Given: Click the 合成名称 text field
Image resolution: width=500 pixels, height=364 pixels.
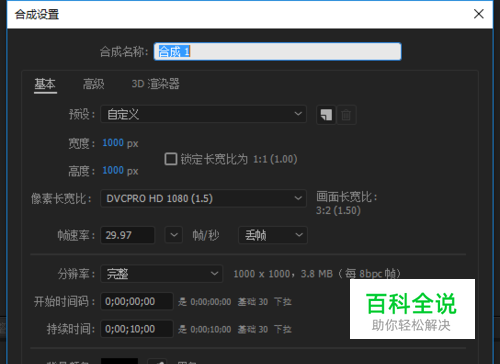Looking at the screenshot, I should tap(277, 51).
